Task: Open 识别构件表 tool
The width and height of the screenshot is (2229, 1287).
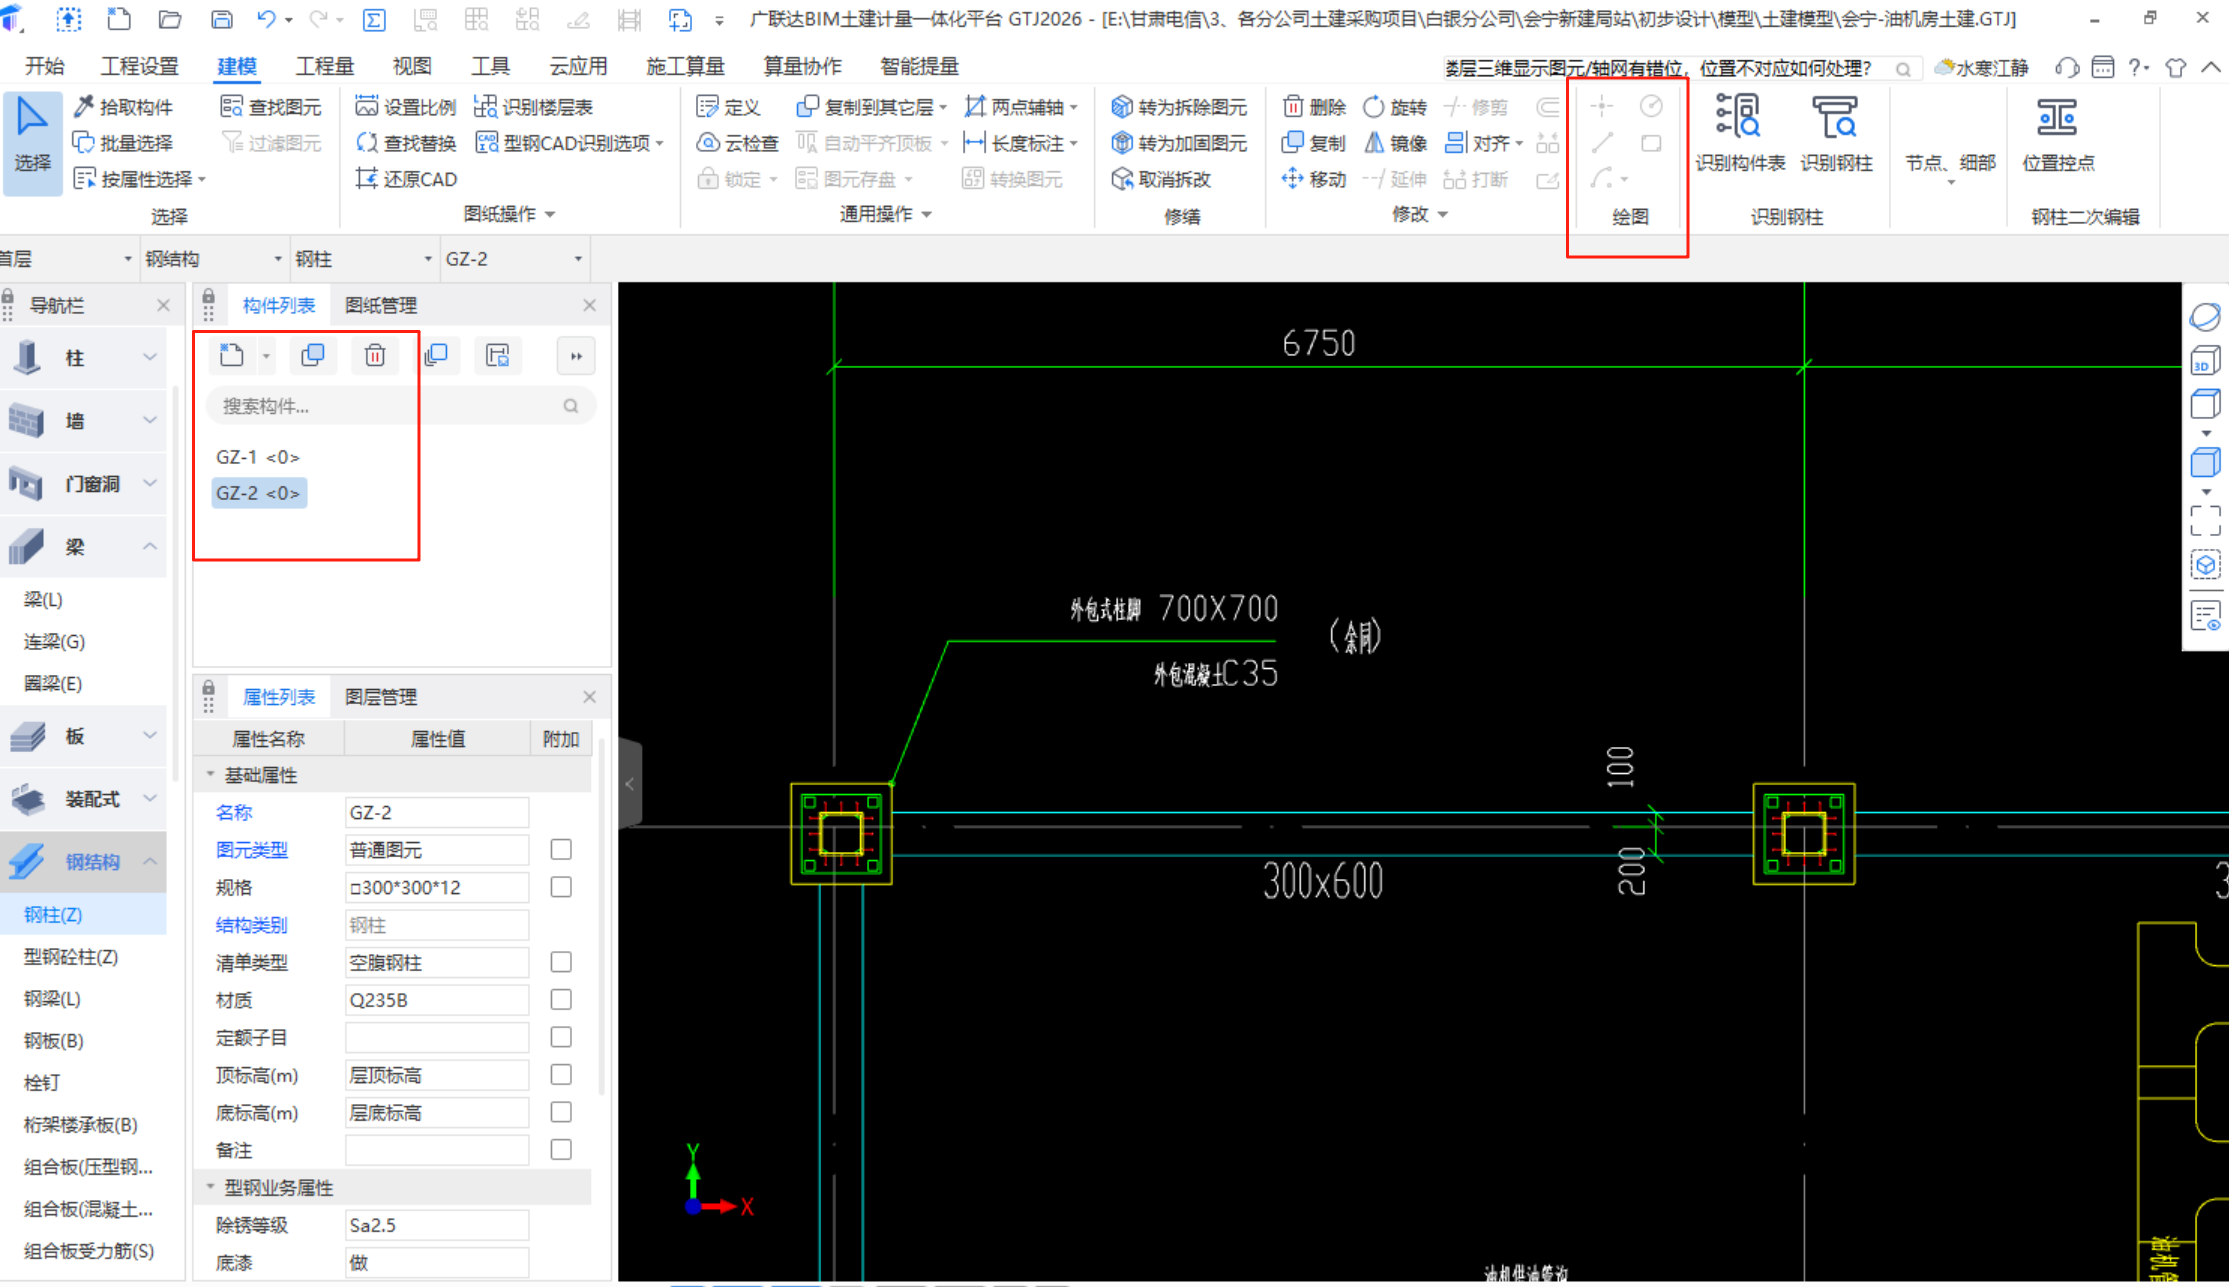Action: pos(1739,133)
